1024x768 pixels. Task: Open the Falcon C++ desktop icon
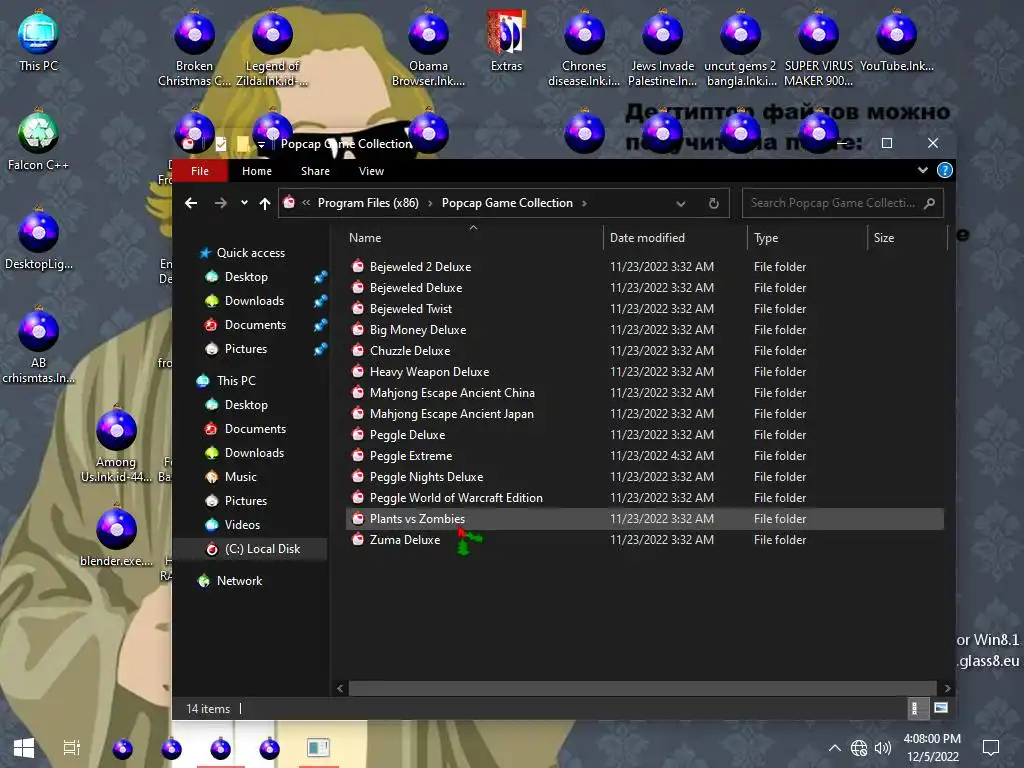tap(39, 140)
